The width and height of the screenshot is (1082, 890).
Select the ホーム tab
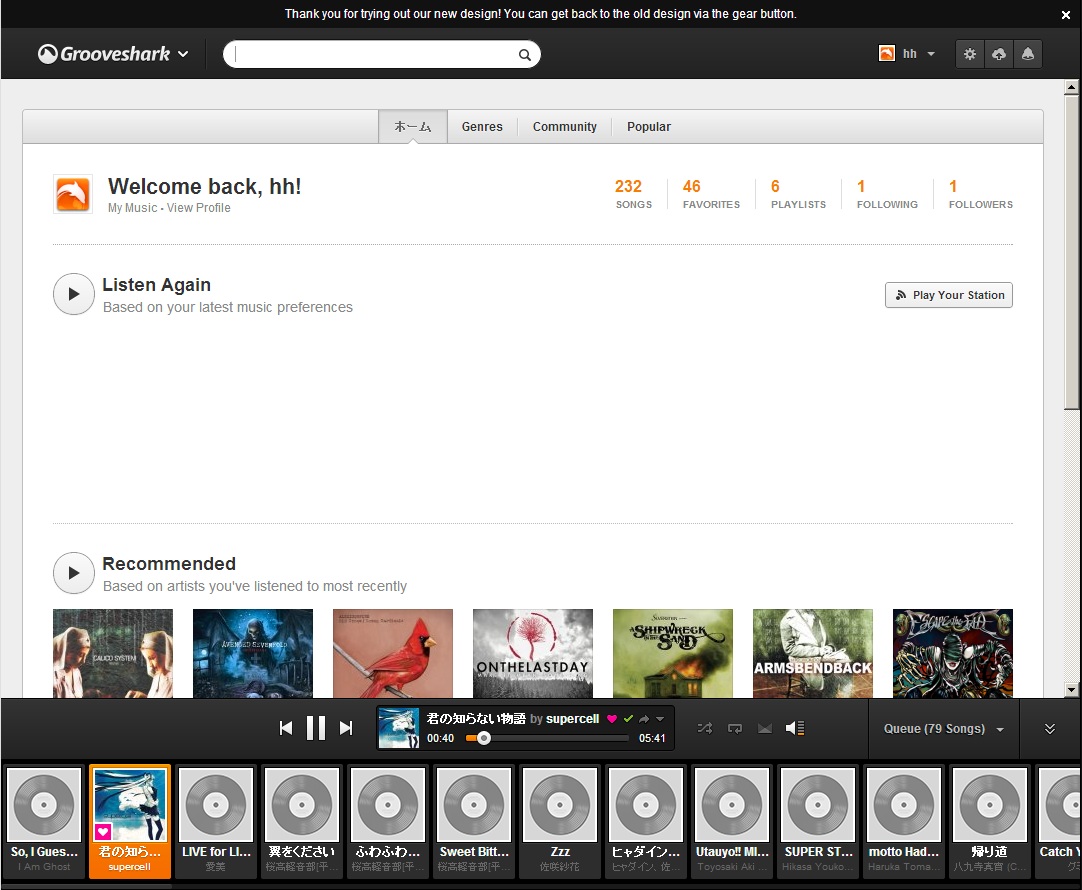click(413, 126)
